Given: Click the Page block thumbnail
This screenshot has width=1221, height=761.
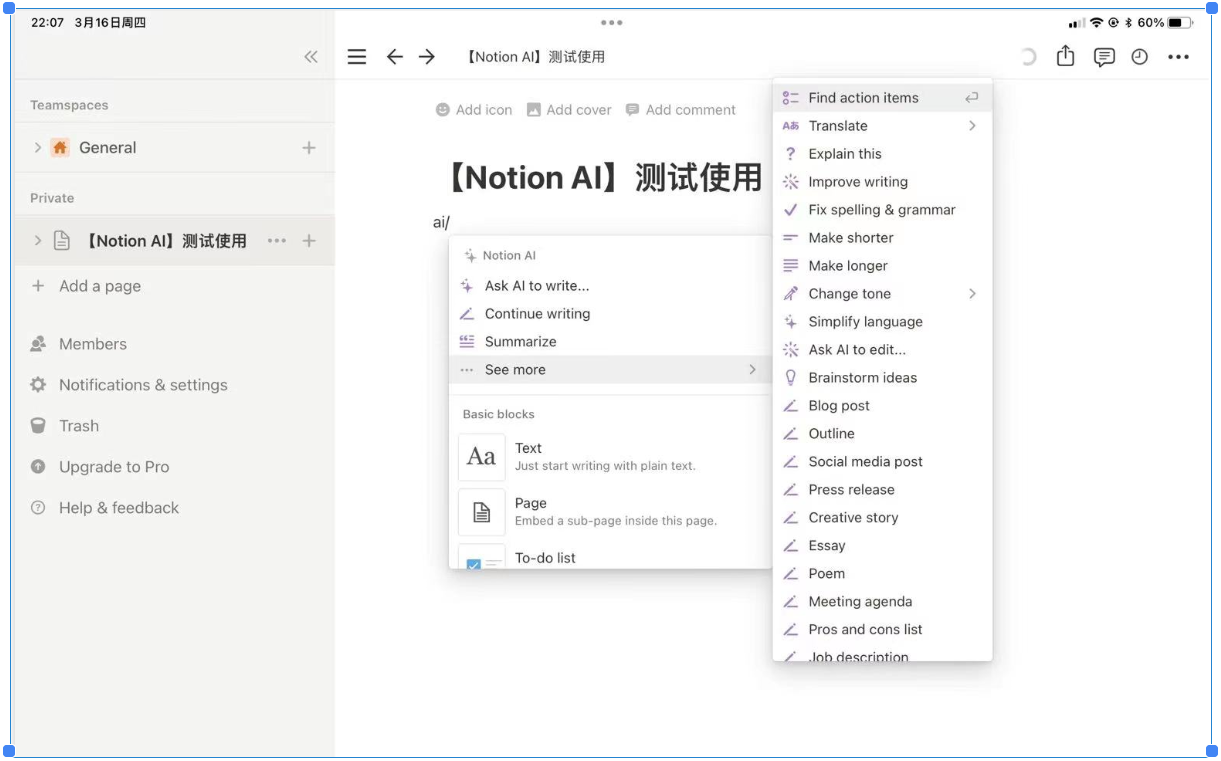Looking at the screenshot, I should pyautogui.click(x=482, y=512).
